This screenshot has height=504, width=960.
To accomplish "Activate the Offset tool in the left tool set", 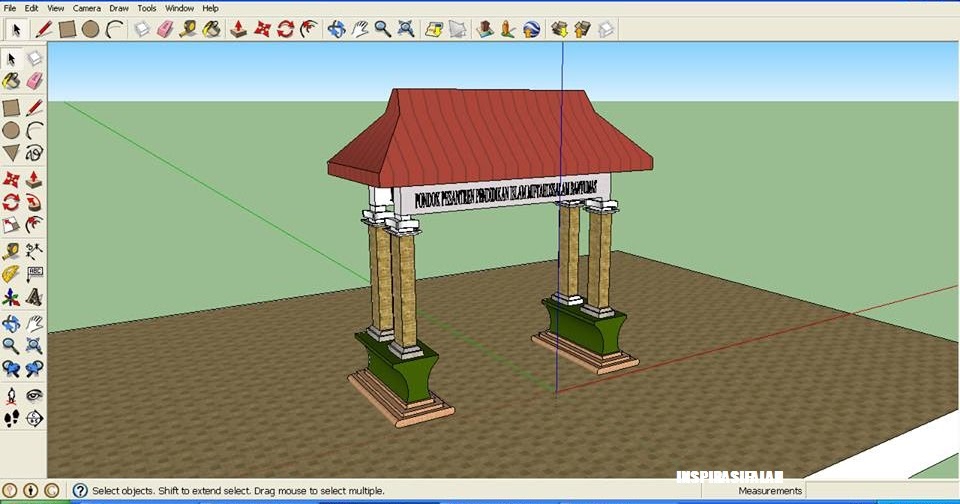I will [34, 224].
